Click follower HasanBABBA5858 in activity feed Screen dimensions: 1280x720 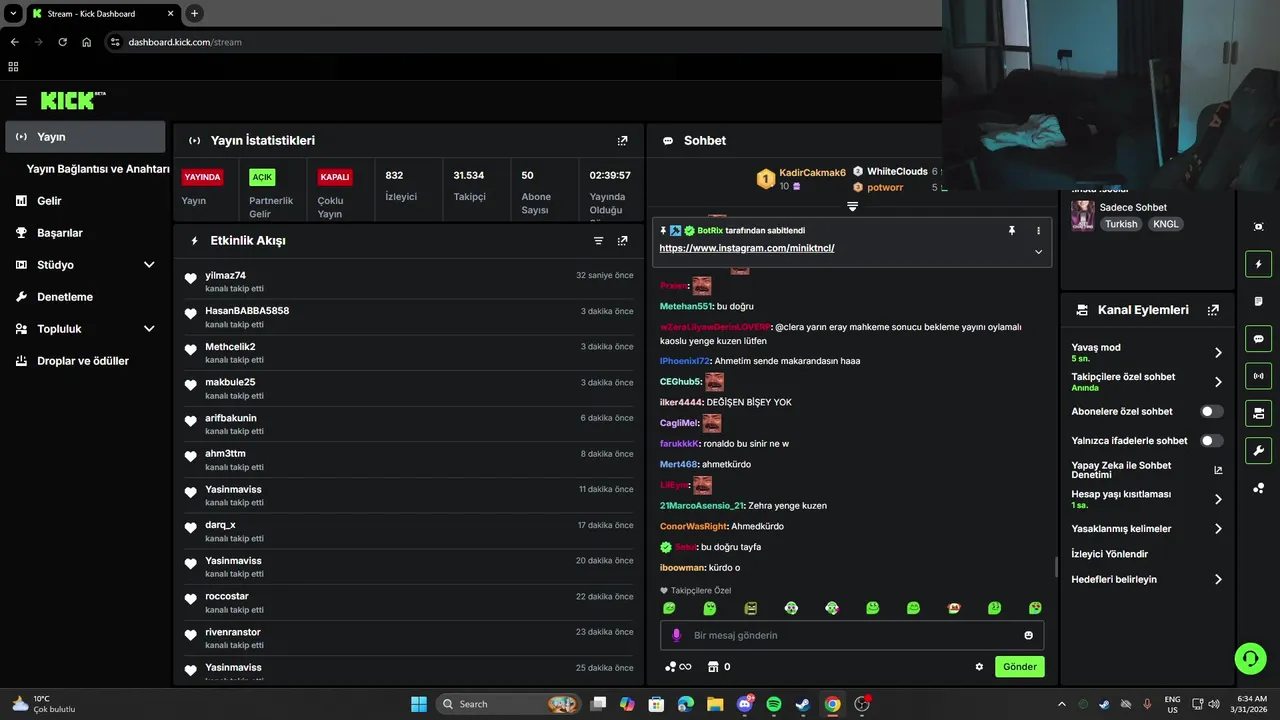coord(247,311)
